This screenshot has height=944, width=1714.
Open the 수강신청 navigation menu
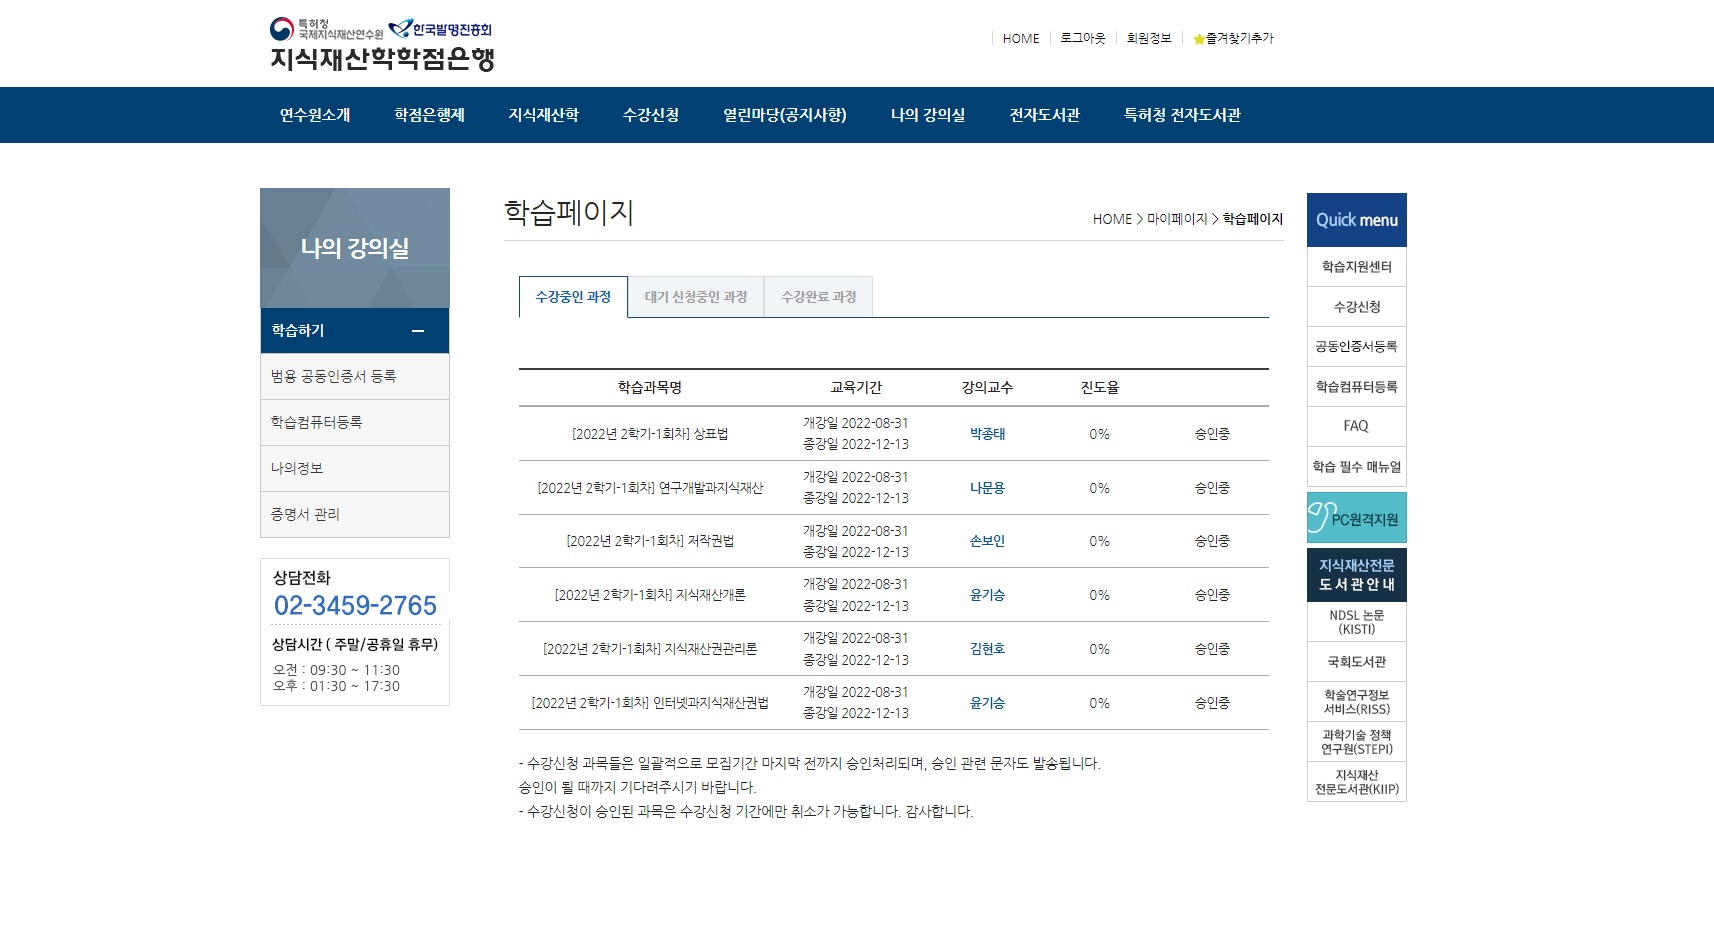point(650,115)
